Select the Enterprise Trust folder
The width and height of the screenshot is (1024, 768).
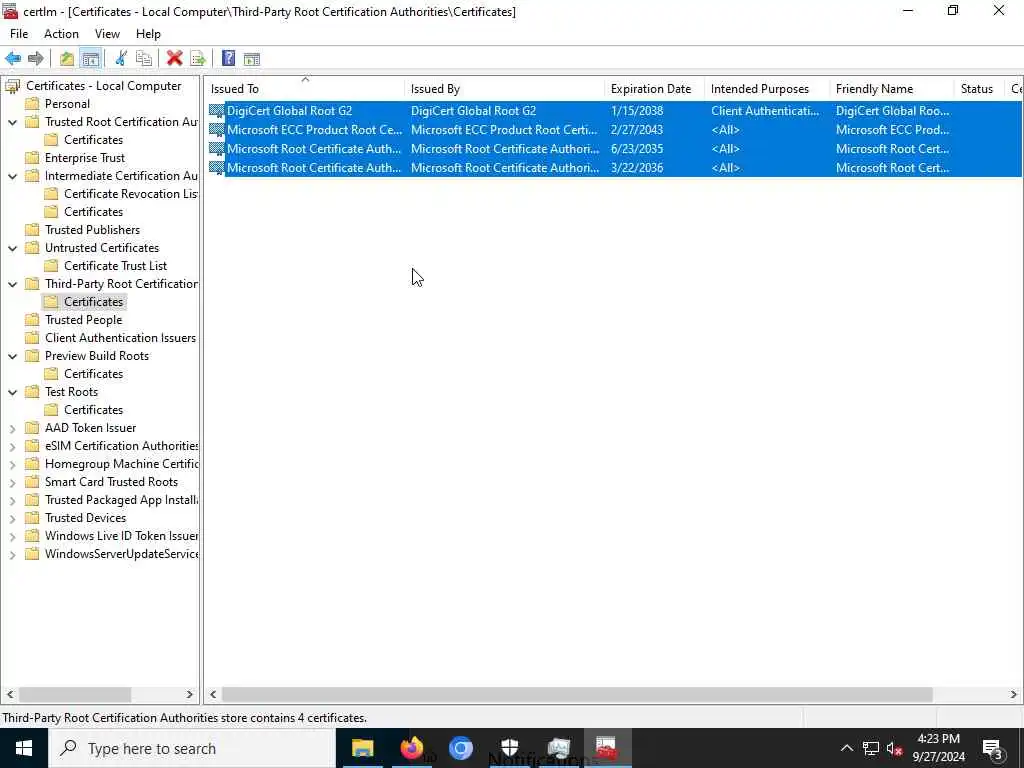[85, 158]
